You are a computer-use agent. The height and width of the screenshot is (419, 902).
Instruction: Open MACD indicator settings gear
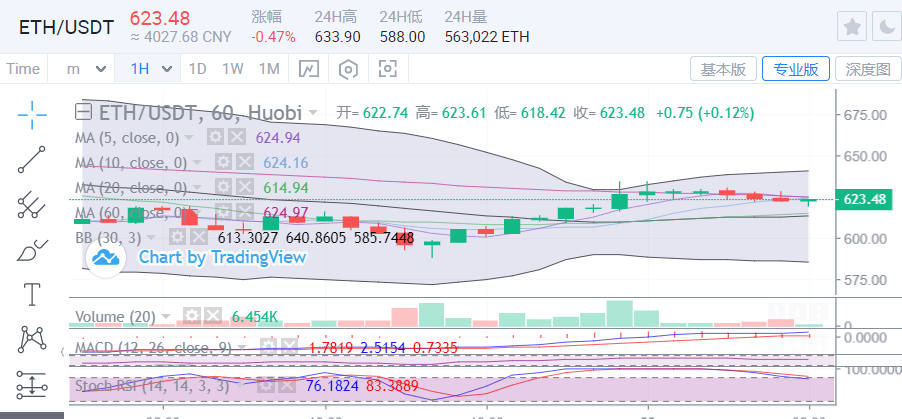(x=267, y=346)
